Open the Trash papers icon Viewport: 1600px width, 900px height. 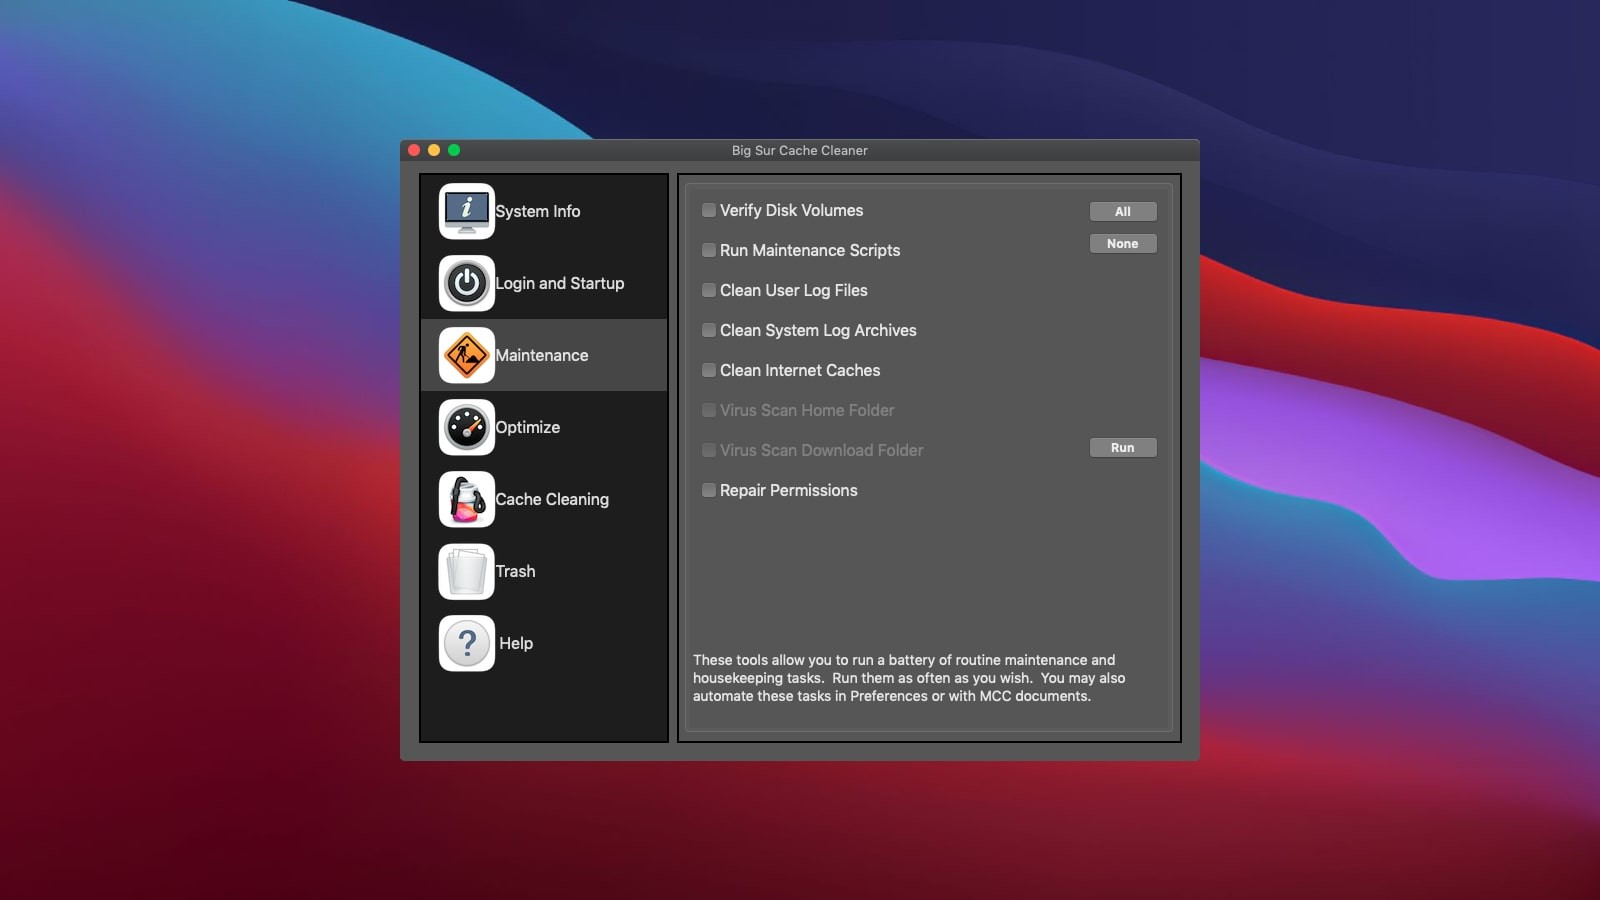pyautogui.click(x=466, y=571)
